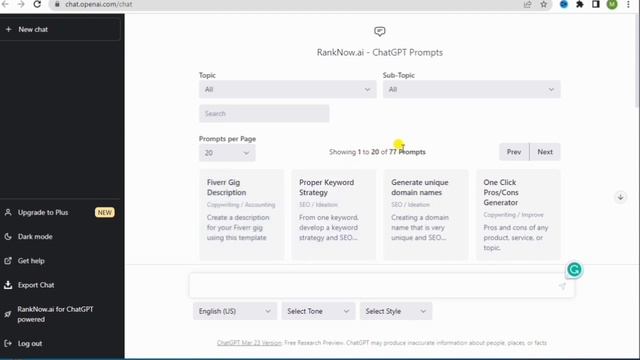Viewport: 640px width, 360px height.
Task: Click the plus icon beside New chat
Action: pyautogui.click(x=9, y=29)
